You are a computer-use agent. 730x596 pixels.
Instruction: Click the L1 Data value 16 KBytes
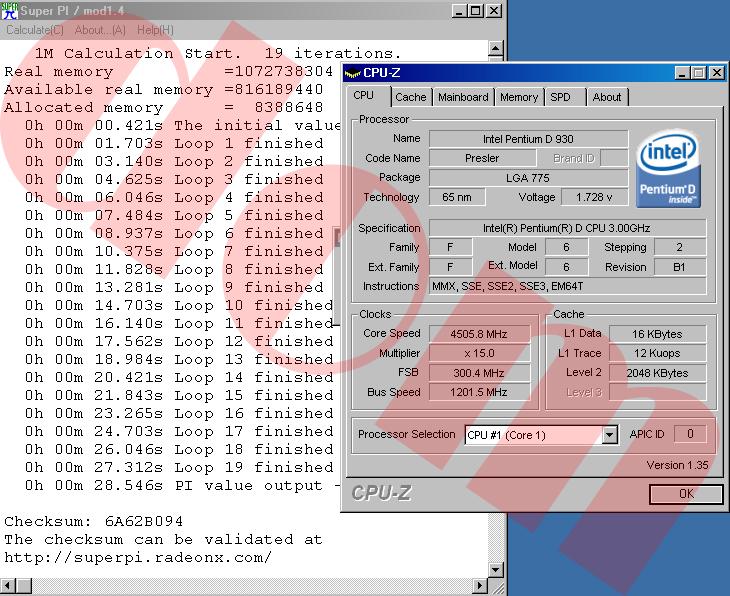pos(657,334)
